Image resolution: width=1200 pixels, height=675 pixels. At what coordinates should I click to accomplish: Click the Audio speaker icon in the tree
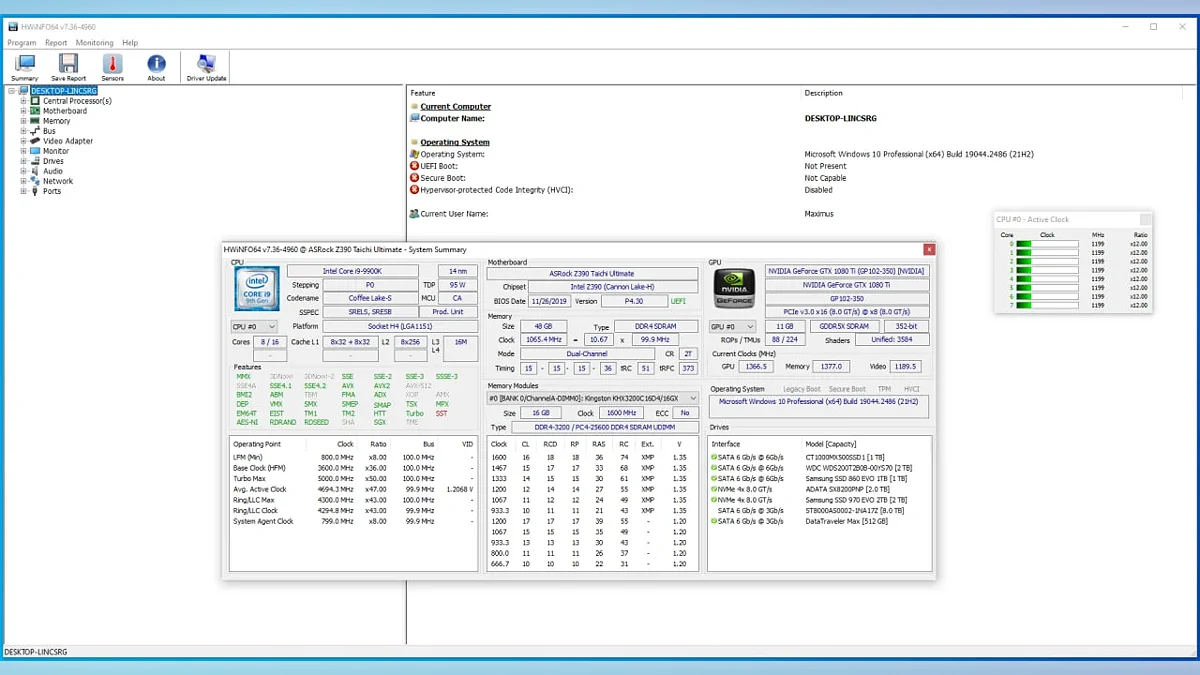click(36, 171)
